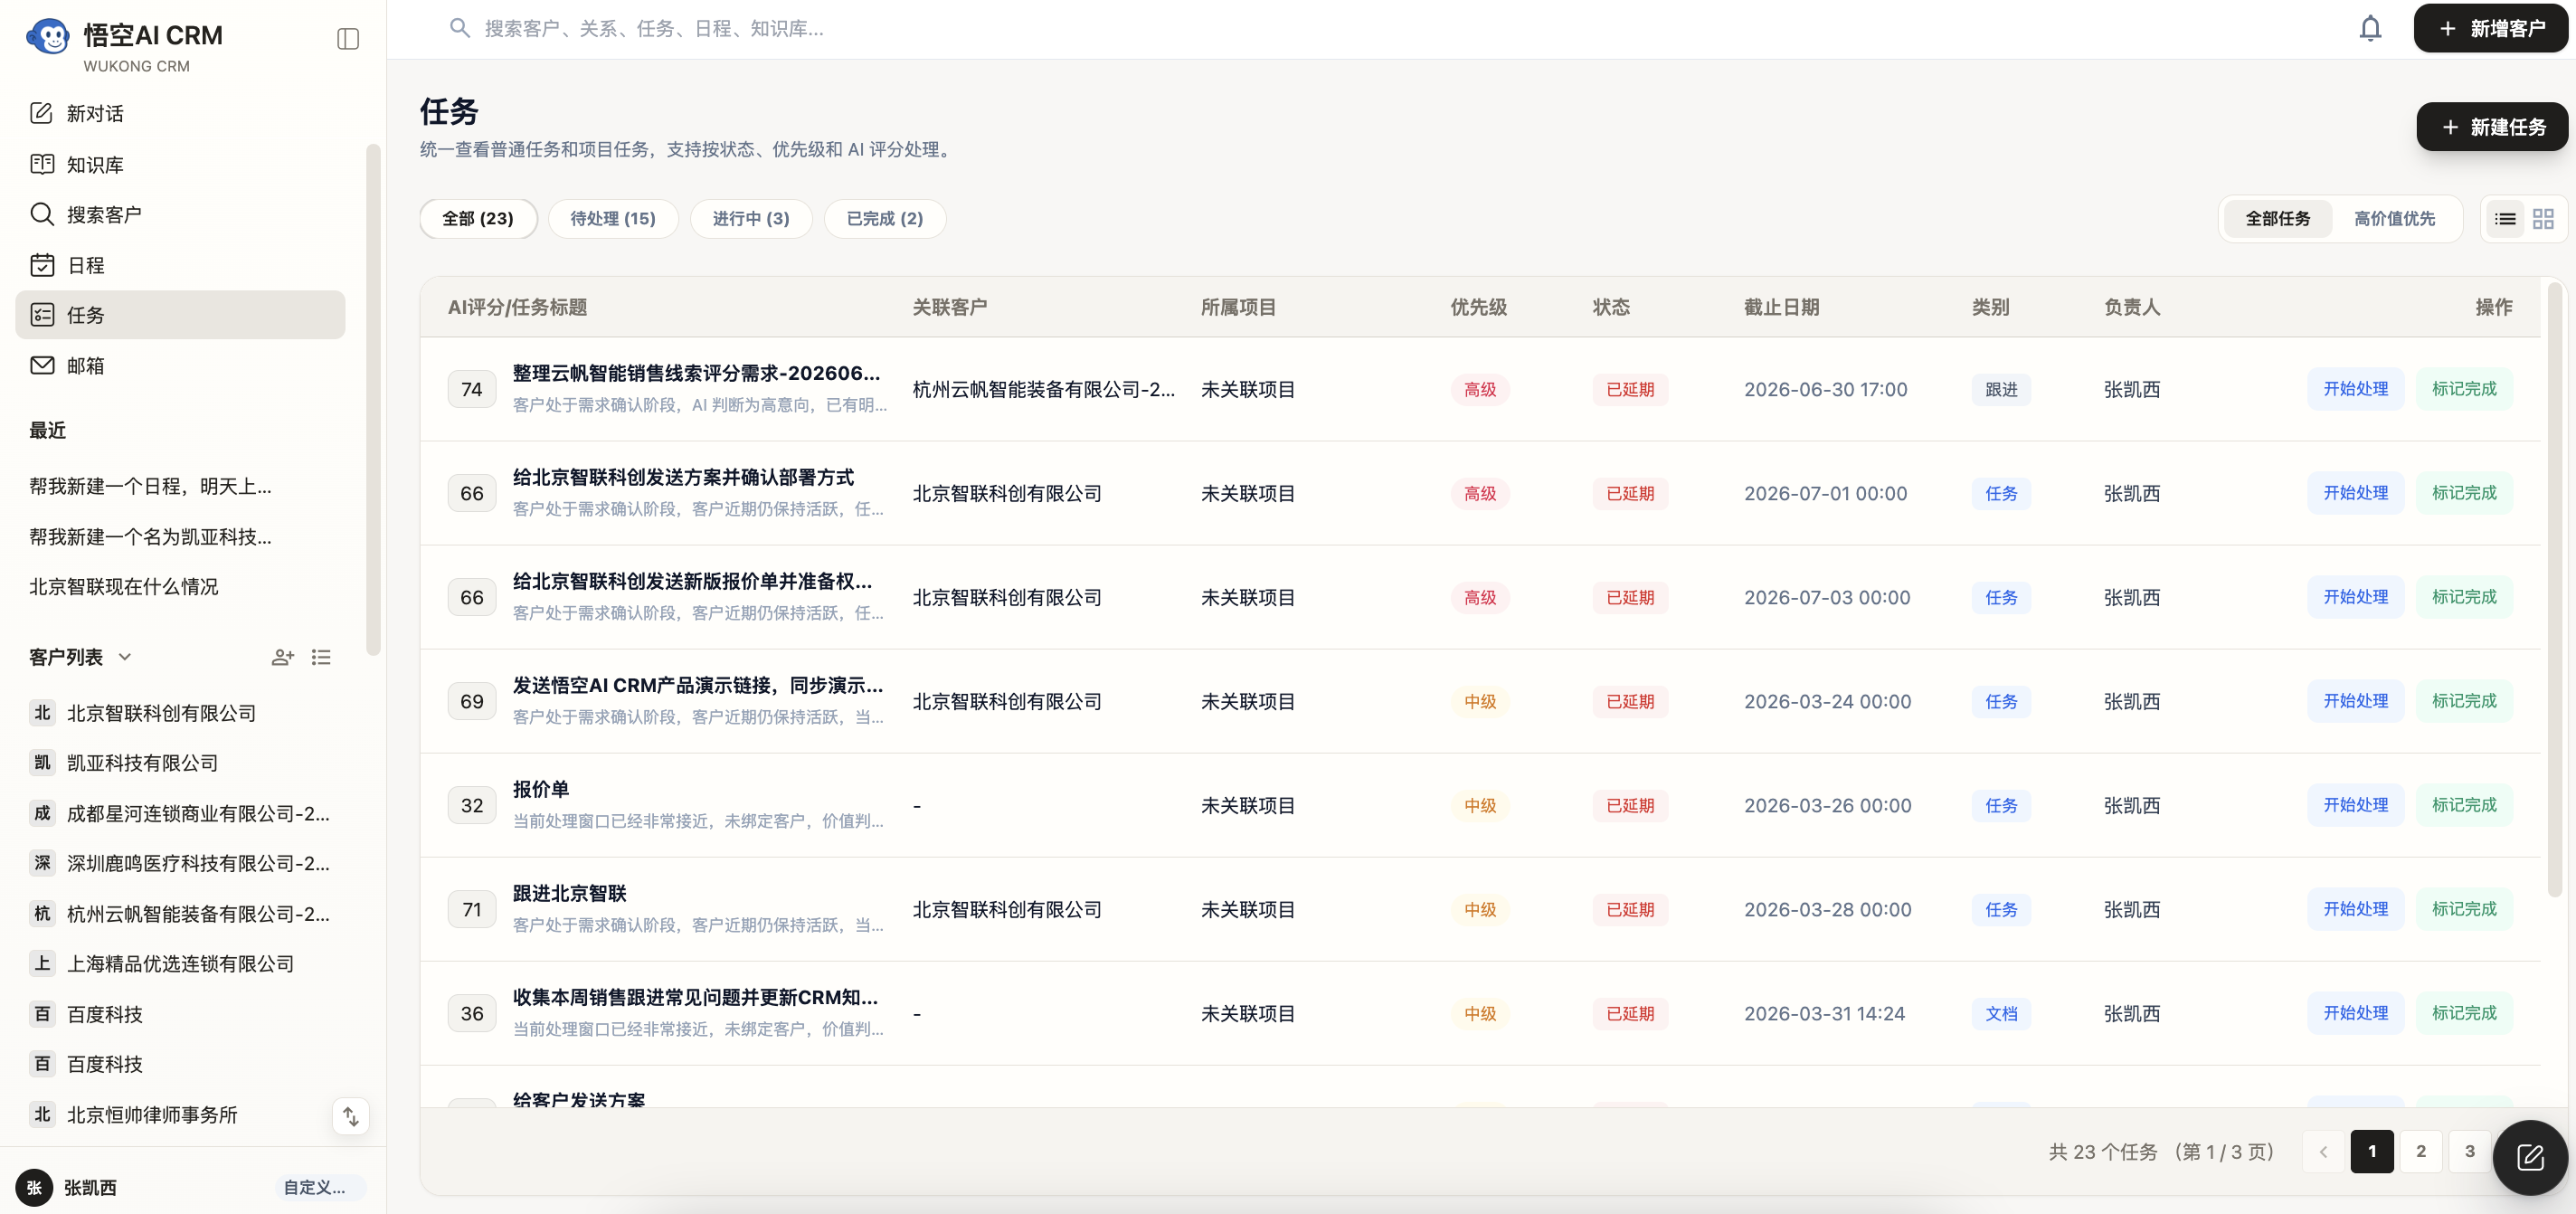Switch to list view icon
This screenshot has width=2576, height=1214.
click(x=2505, y=218)
